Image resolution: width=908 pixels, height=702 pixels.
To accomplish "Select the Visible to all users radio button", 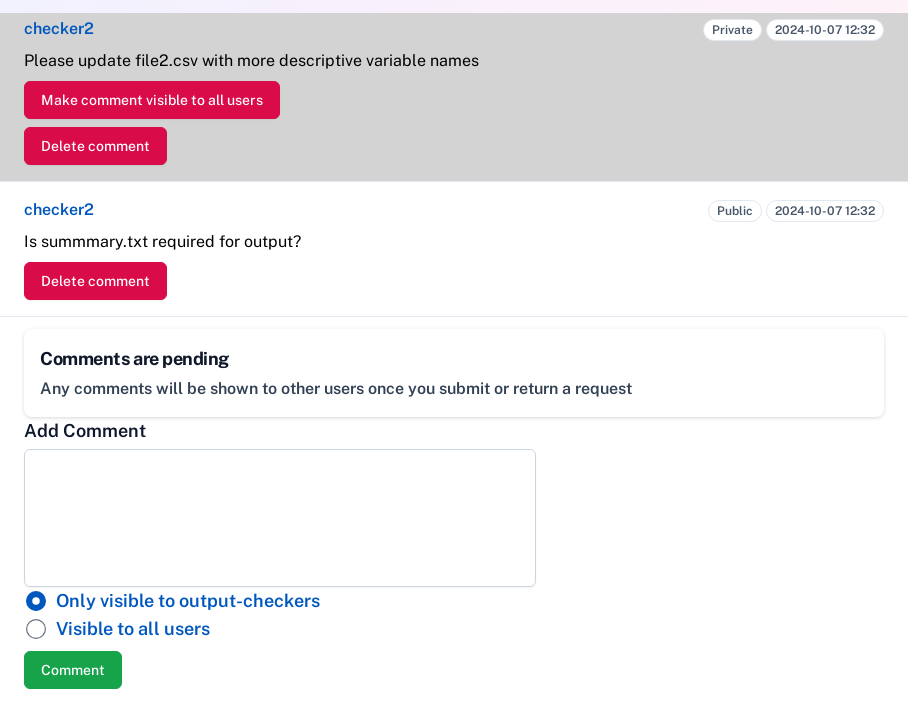I will pyautogui.click(x=36, y=629).
